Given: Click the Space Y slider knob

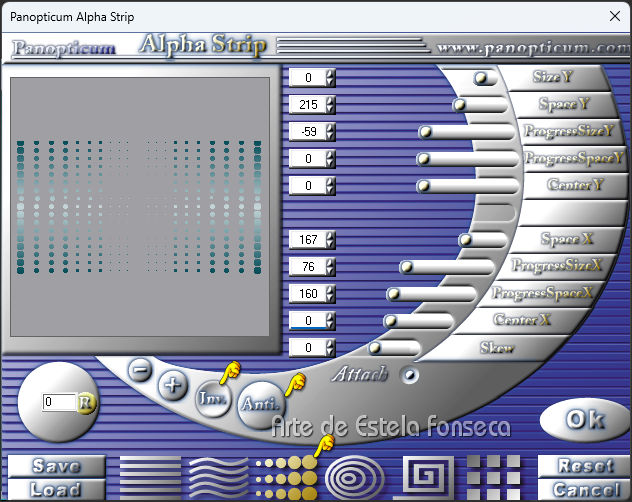Looking at the screenshot, I should click(x=459, y=105).
